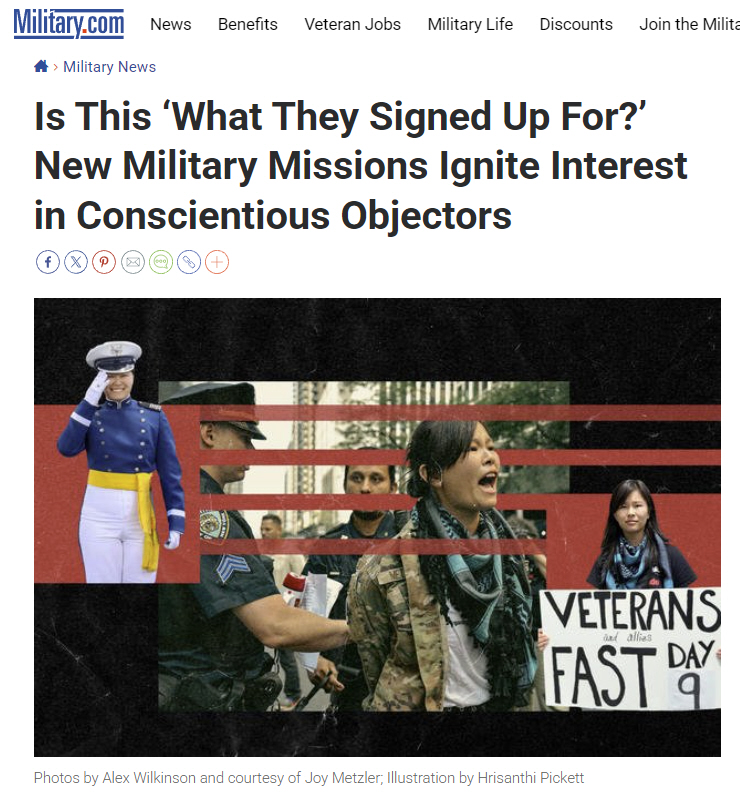The image size is (740, 799).
Task: Open Join the Military menu
Action: (689, 24)
